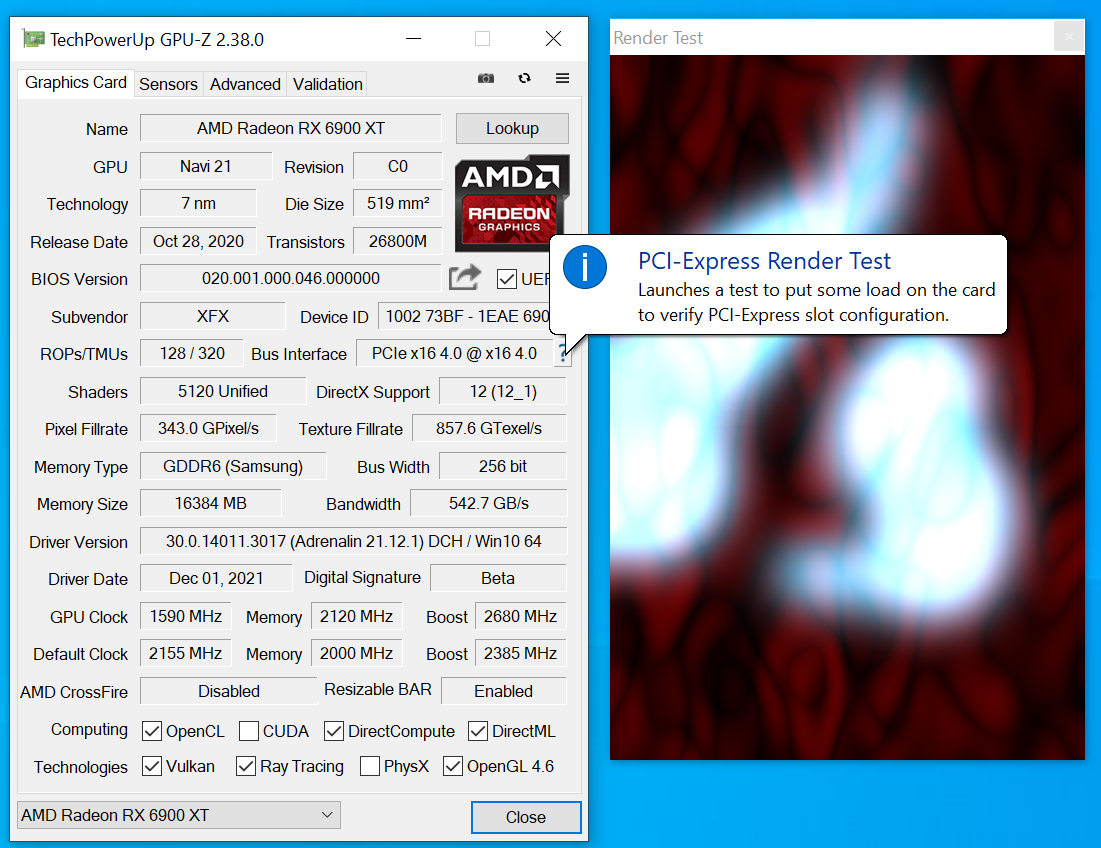Toggle the Vulkan checkbox
The width and height of the screenshot is (1101, 848).
click(152, 767)
